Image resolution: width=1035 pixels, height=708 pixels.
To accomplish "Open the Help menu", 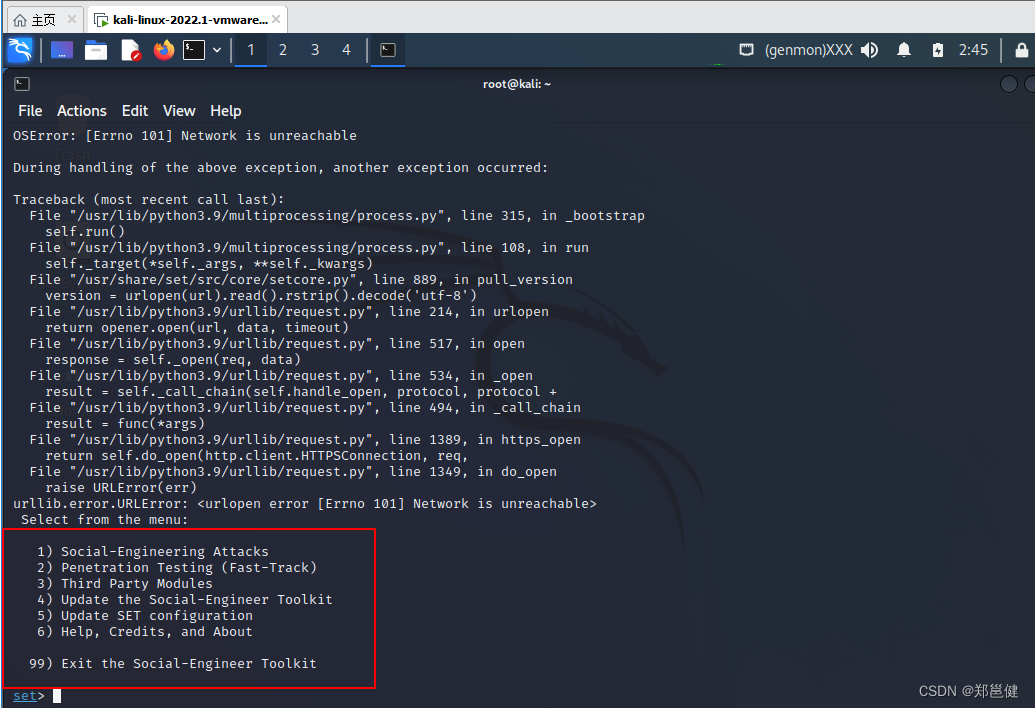I will pyautogui.click(x=226, y=111).
